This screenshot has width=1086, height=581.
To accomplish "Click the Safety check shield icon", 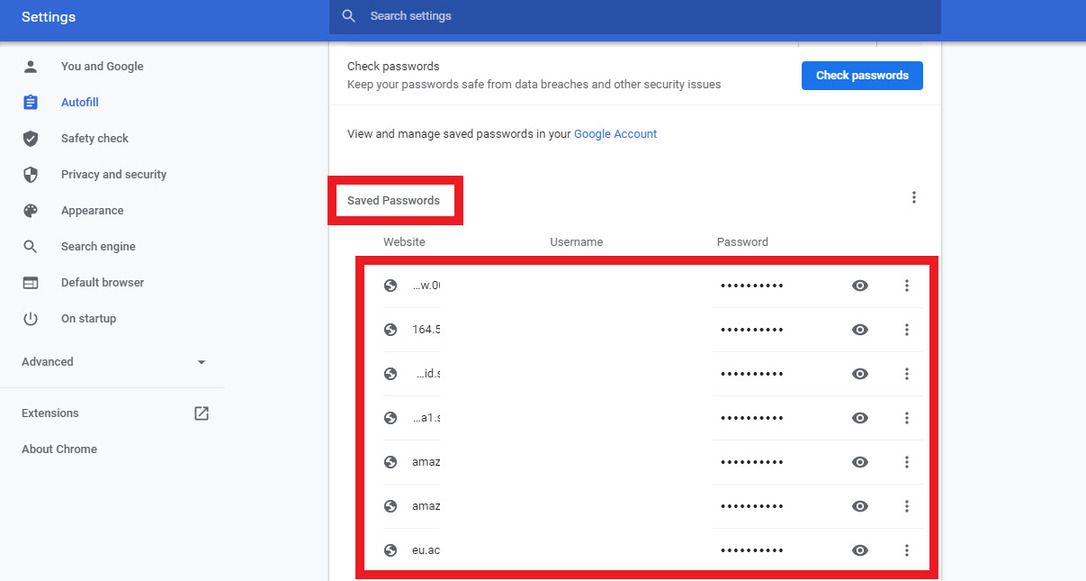I will 31,139.
